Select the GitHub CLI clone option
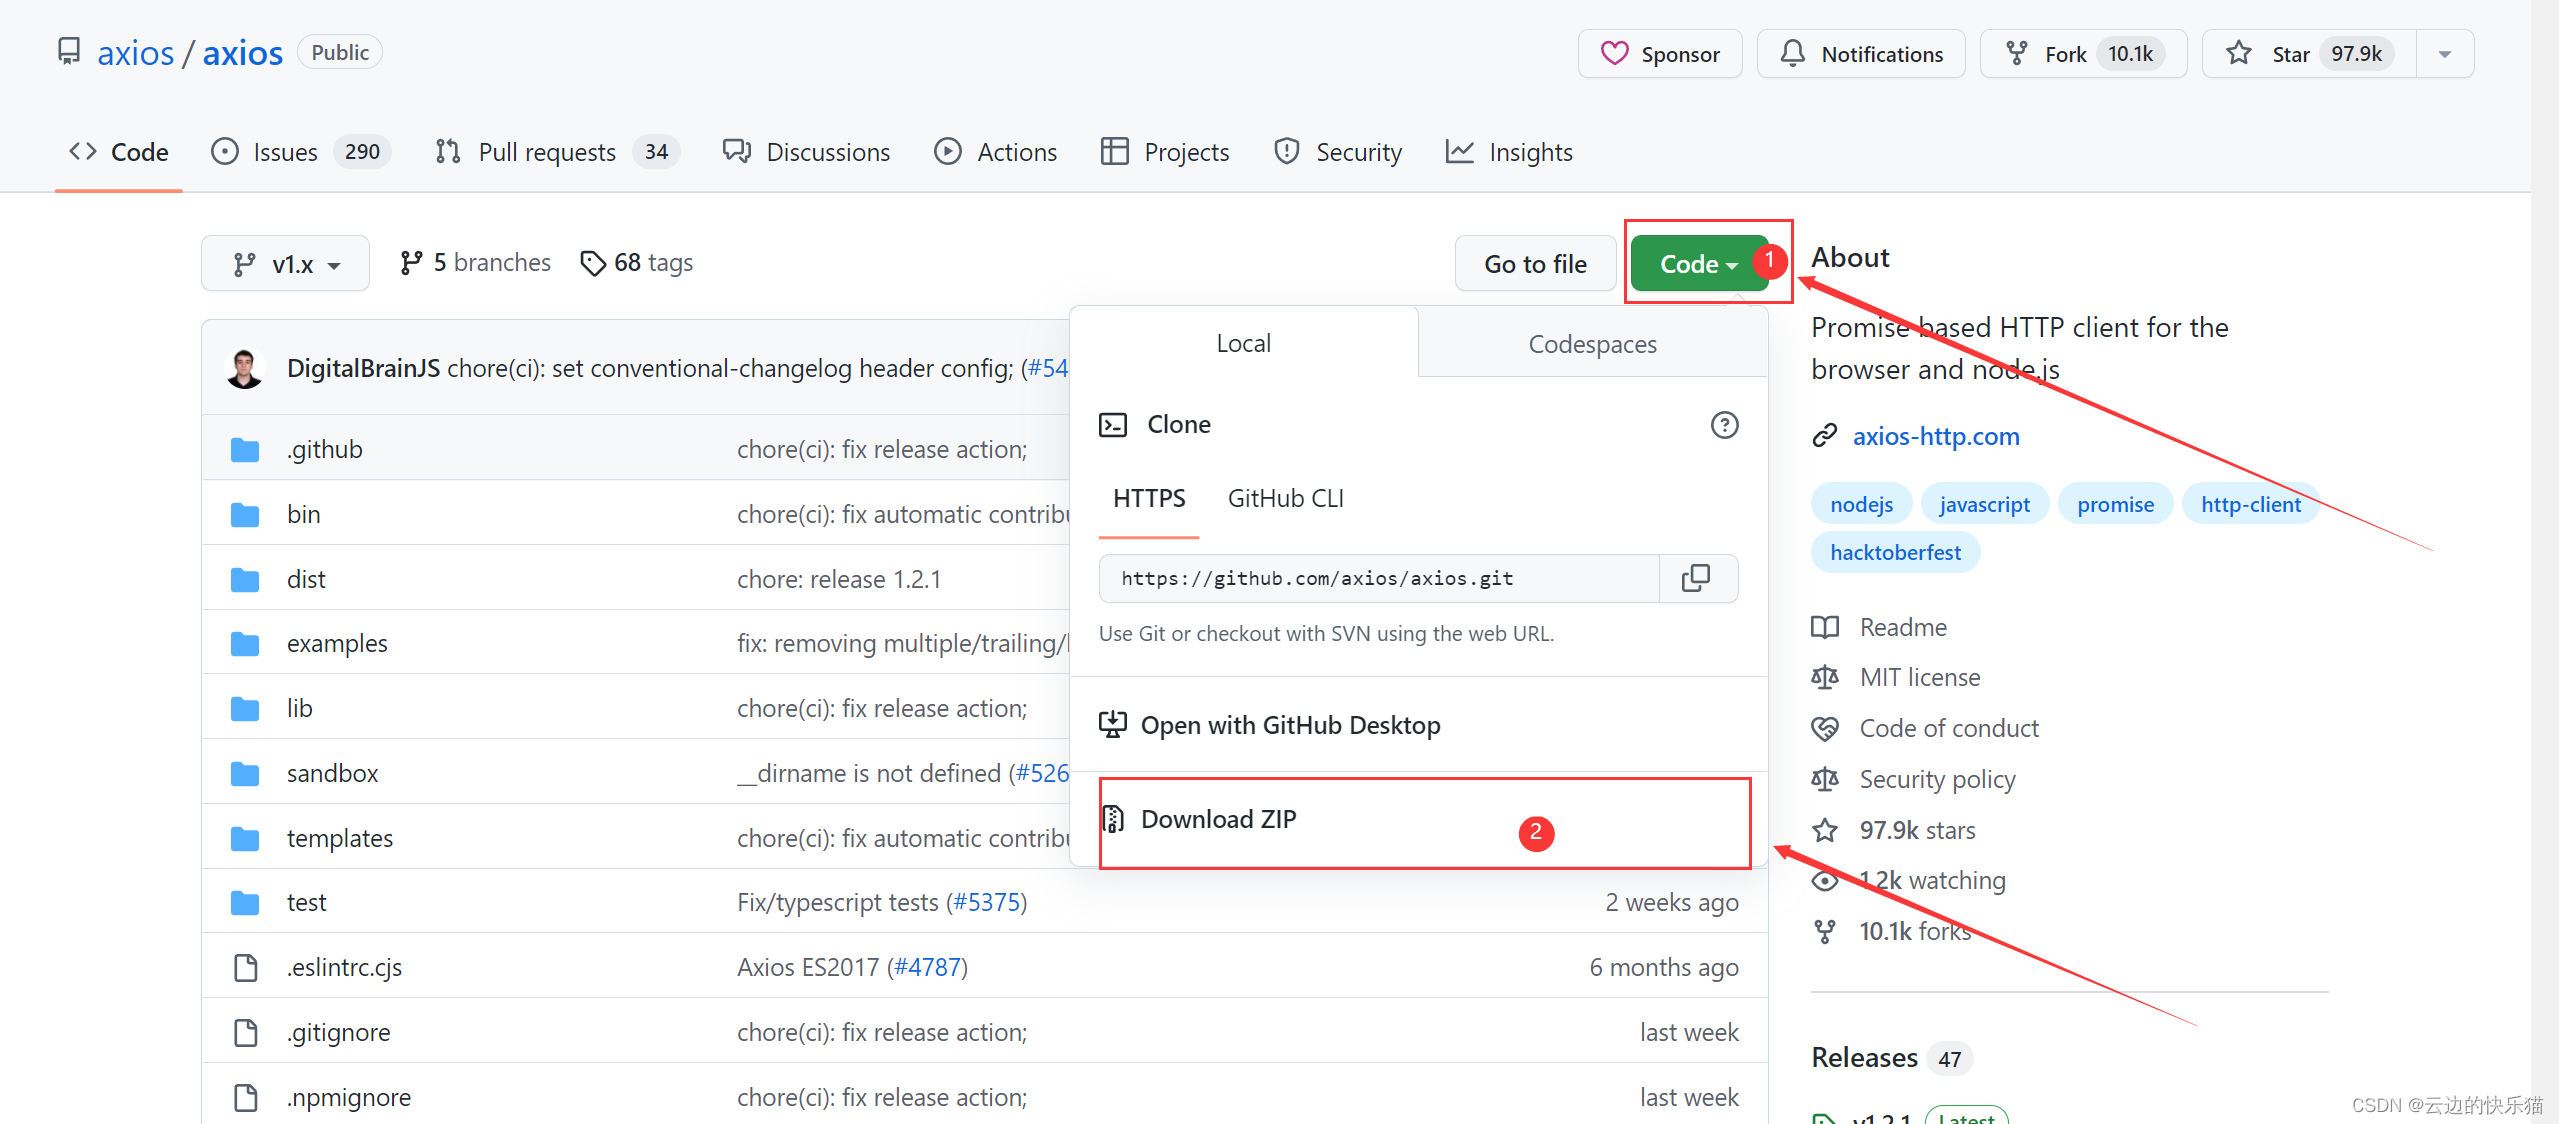The width and height of the screenshot is (2559, 1124). [x=1285, y=498]
